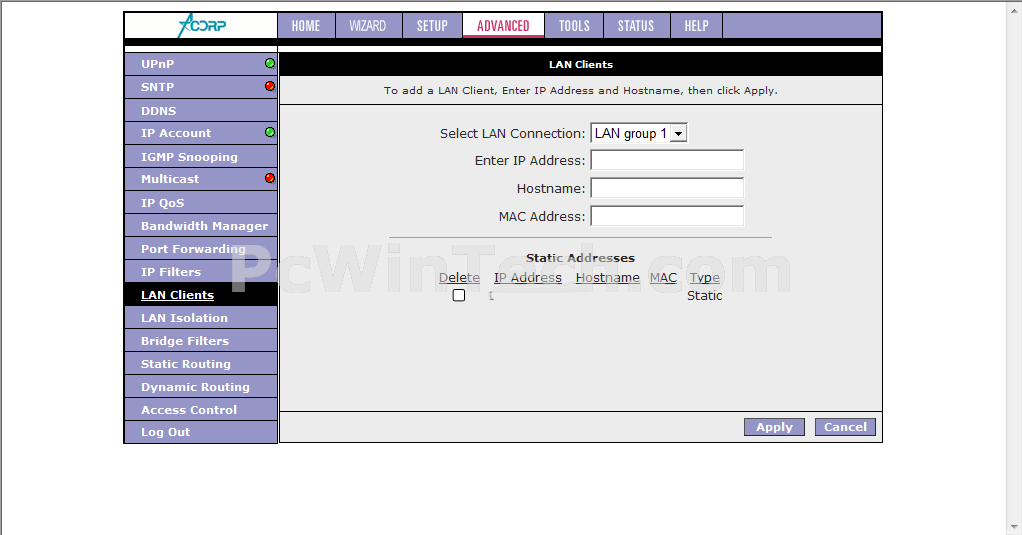The height and width of the screenshot is (535, 1022).
Task: Click the green status indicator beside IP Account
Action: point(270,132)
